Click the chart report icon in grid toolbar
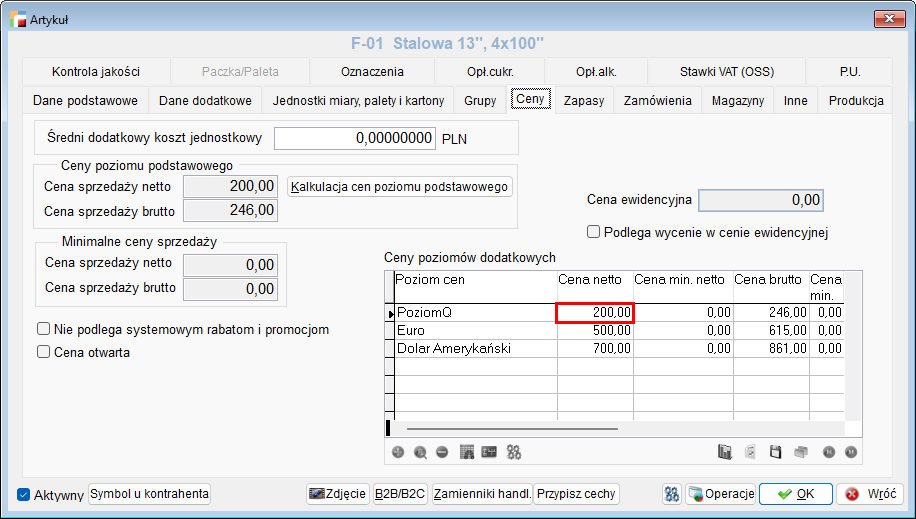 (725, 452)
